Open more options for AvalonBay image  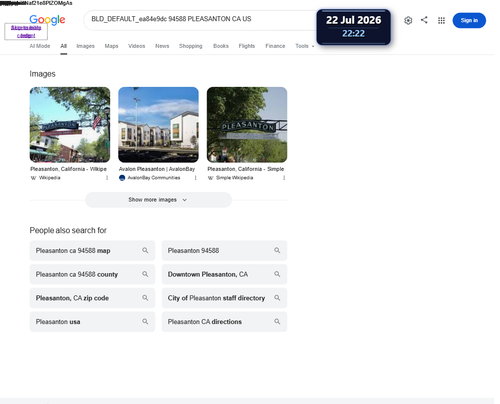pos(196,178)
